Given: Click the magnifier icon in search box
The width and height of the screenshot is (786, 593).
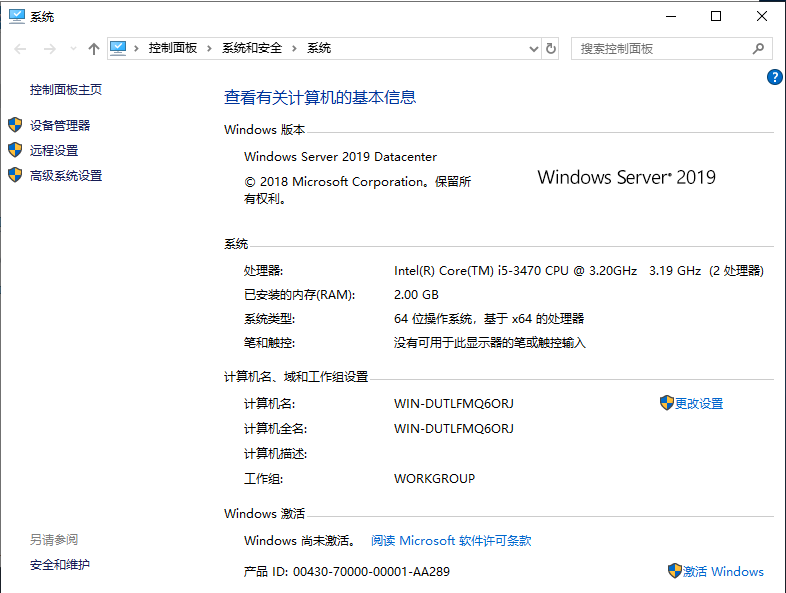Looking at the screenshot, I should point(758,48).
